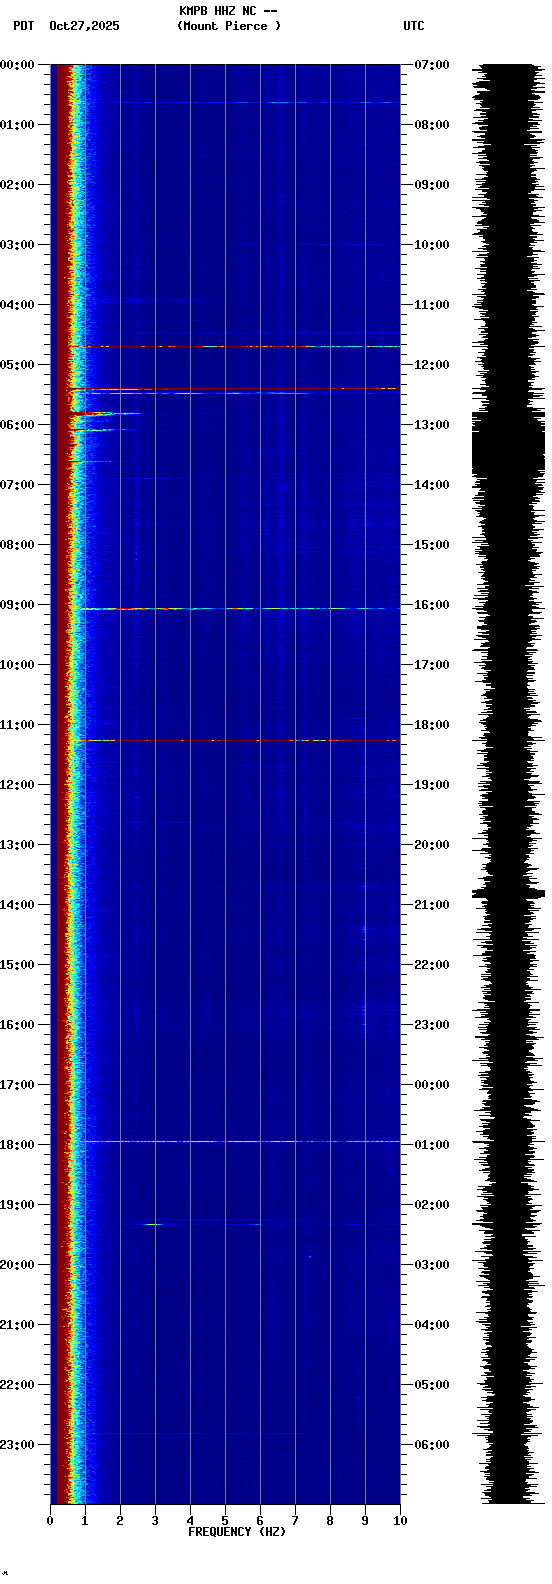The width and height of the screenshot is (552, 1584).
Task: Click the UTC time label '14:00'
Action: coord(432,485)
